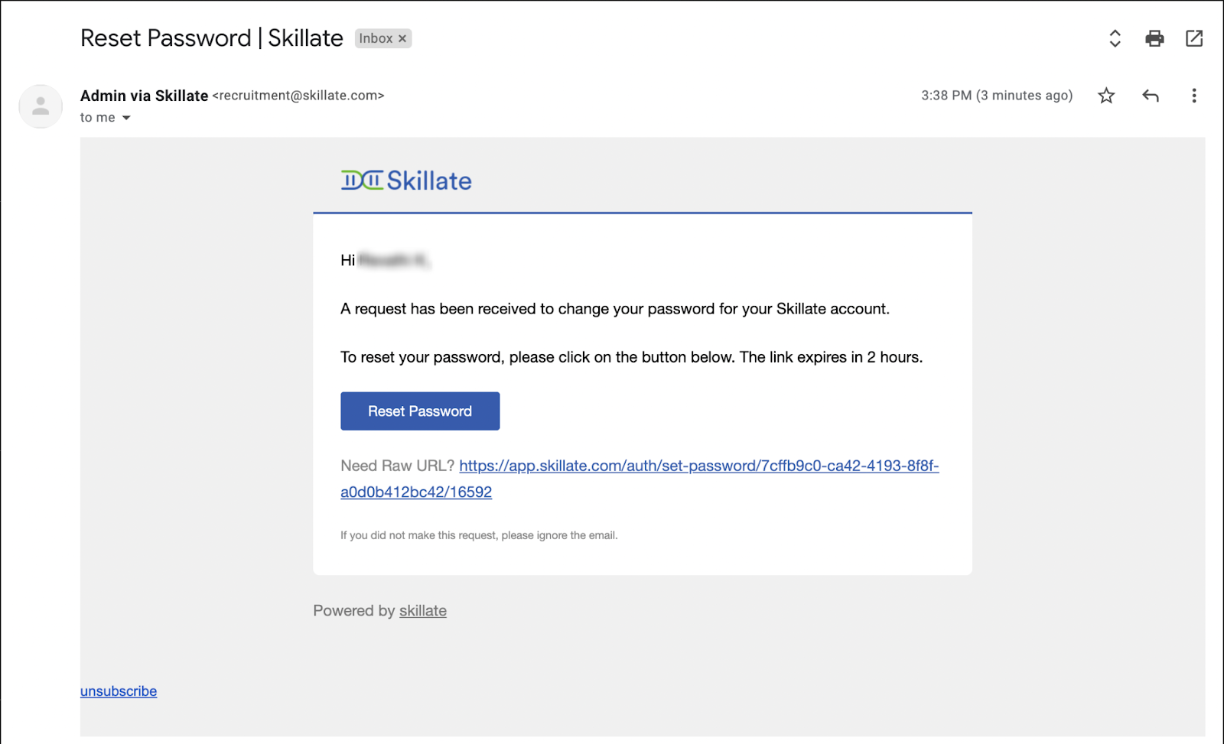Click the 'If you did not make this request' note
Viewport: 1224px width, 744px height.
(479, 536)
